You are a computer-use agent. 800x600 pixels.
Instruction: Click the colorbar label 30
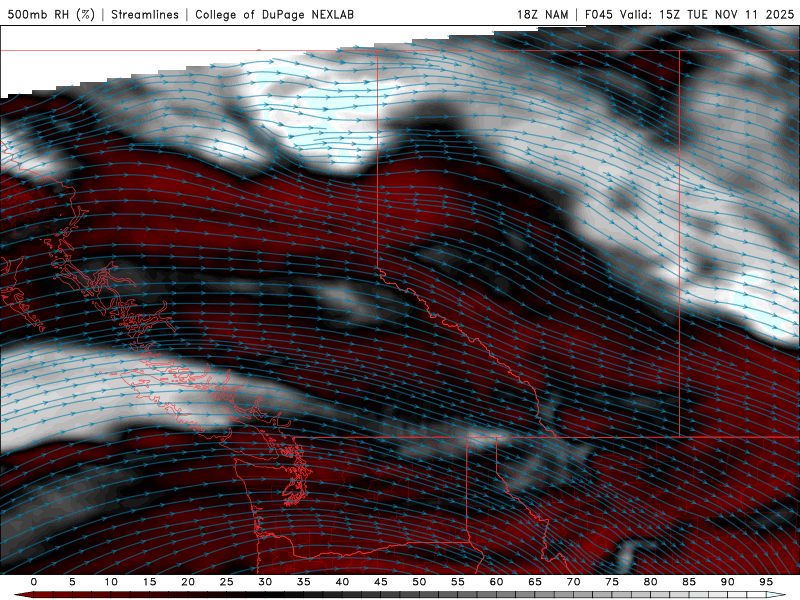tap(265, 582)
